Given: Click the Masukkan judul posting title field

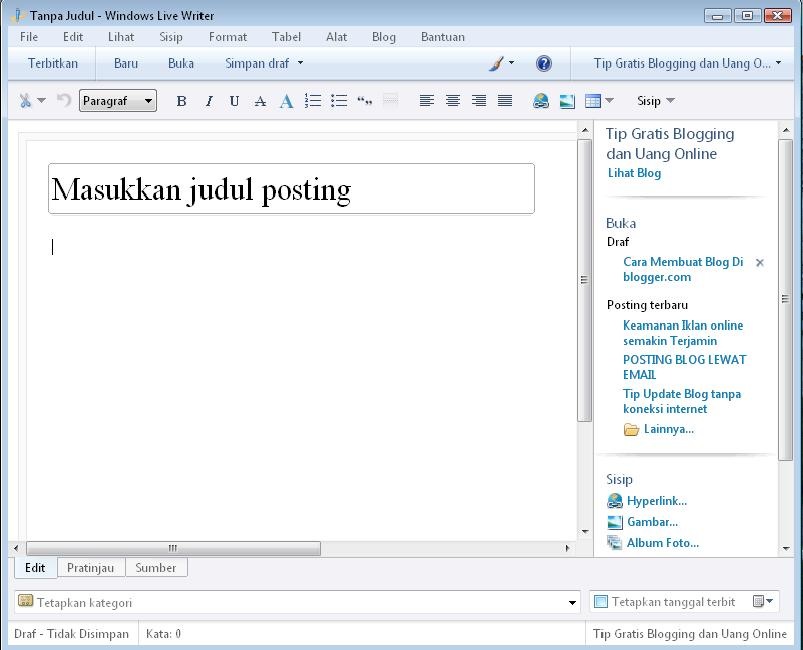Looking at the screenshot, I should 291,188.
